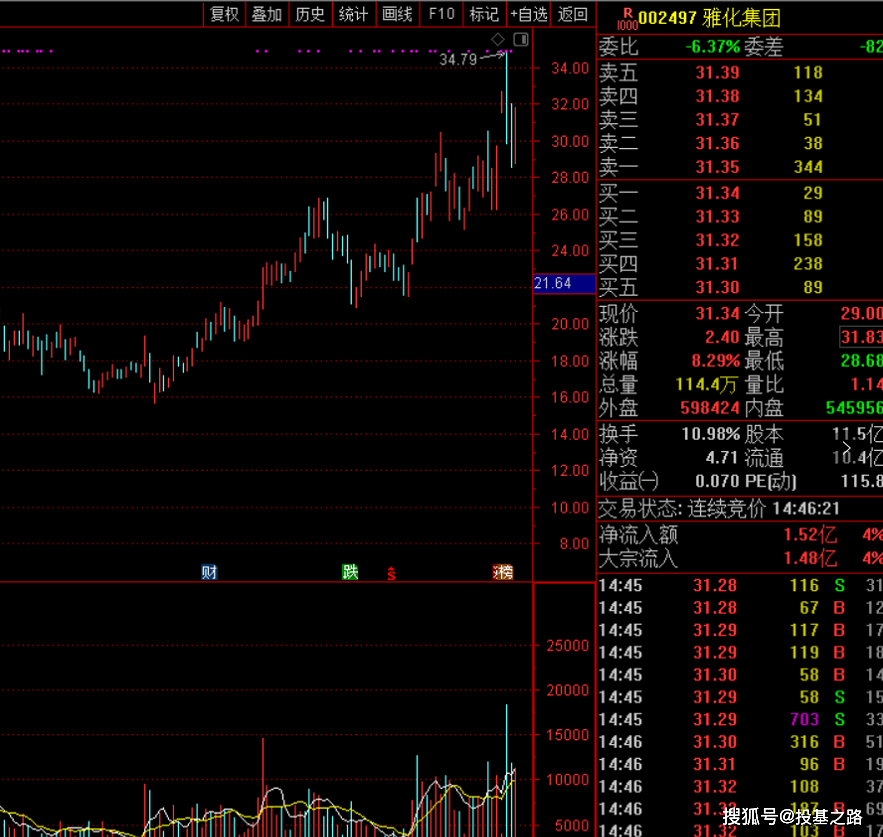Expand the arrow next to 股本 value
The image size is (883, 837).
[x=846, y=447]
